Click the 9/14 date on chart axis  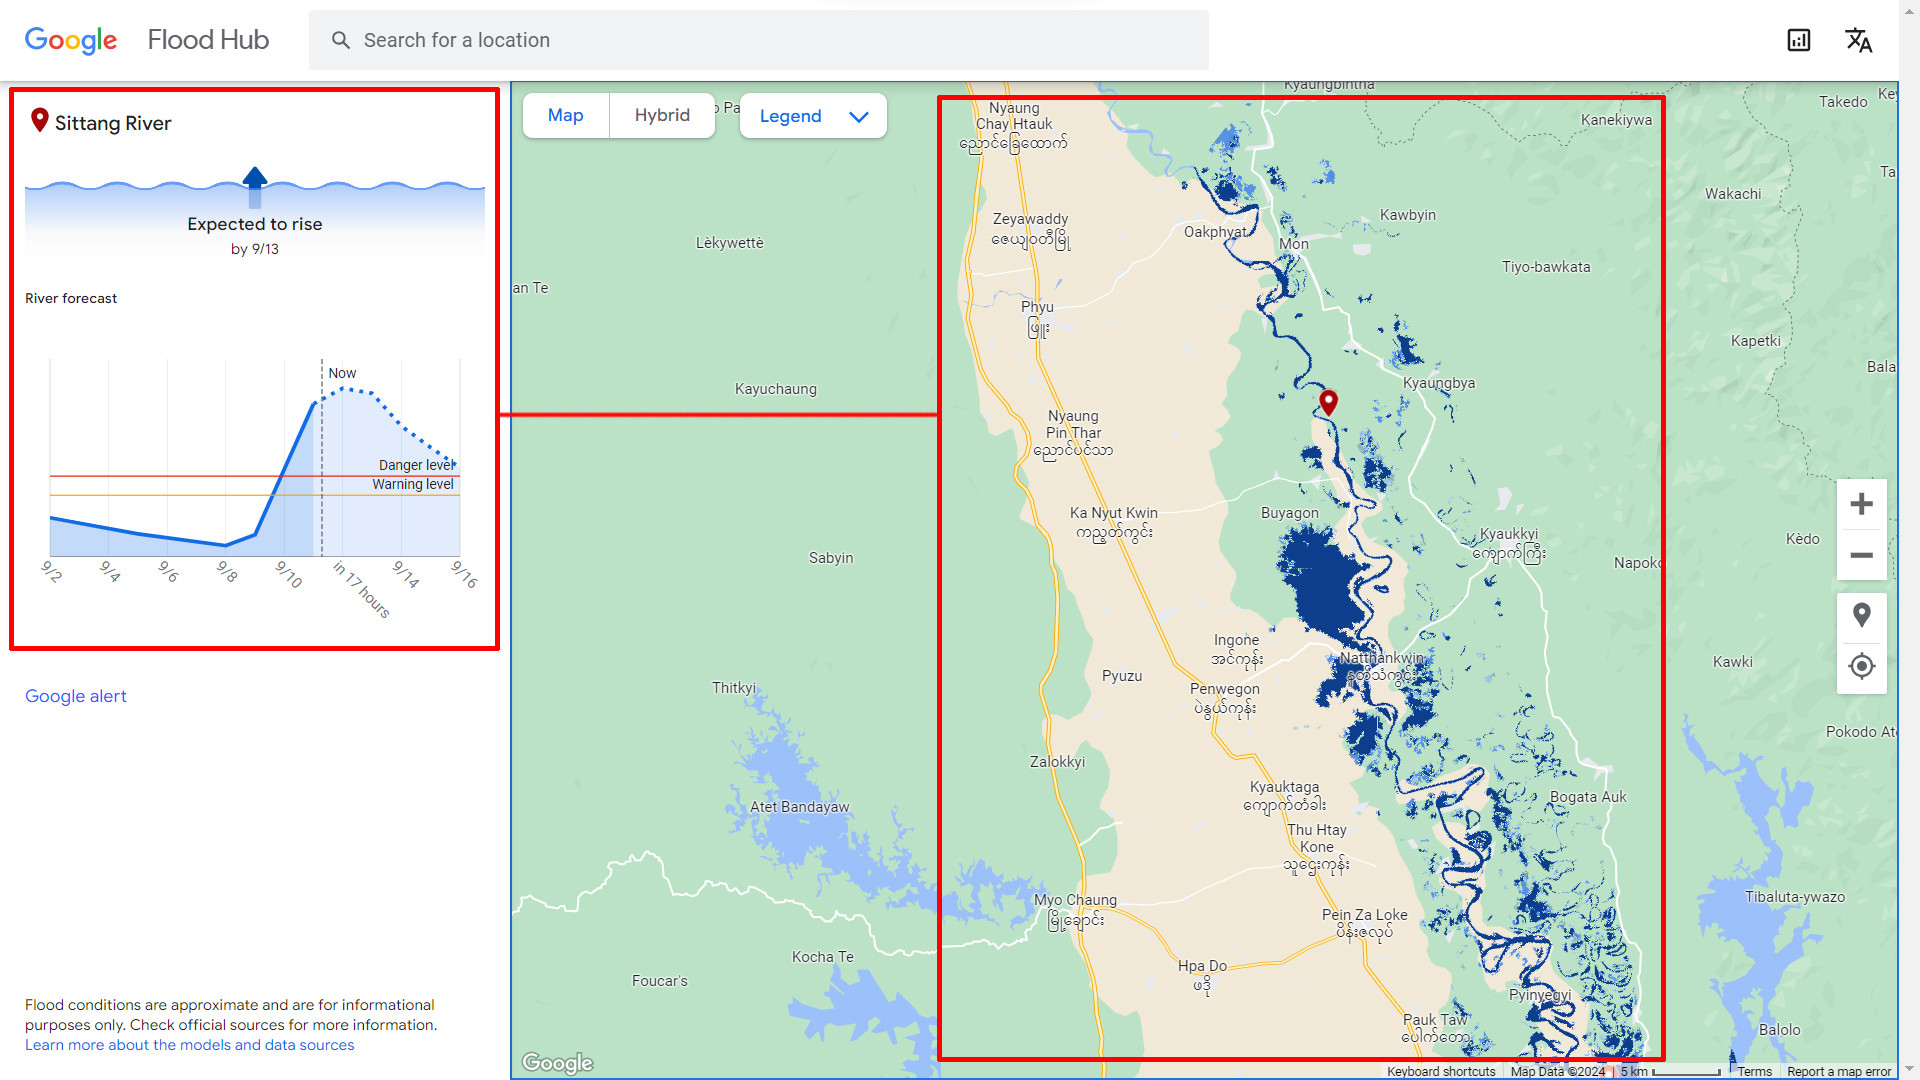[406, 574]
